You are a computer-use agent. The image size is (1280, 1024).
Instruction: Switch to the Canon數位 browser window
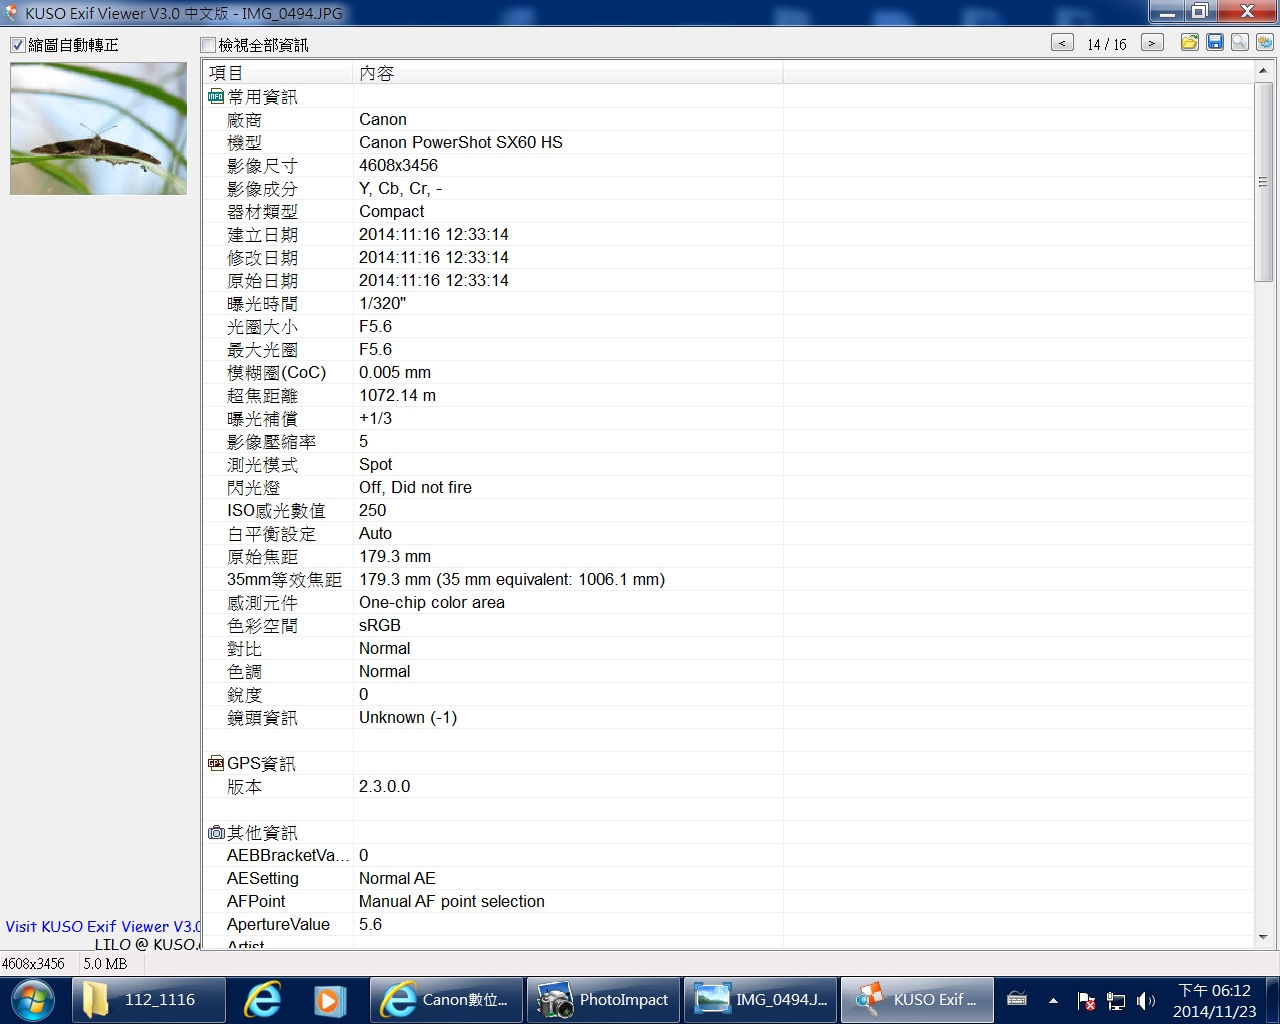tap(446, 1000)
